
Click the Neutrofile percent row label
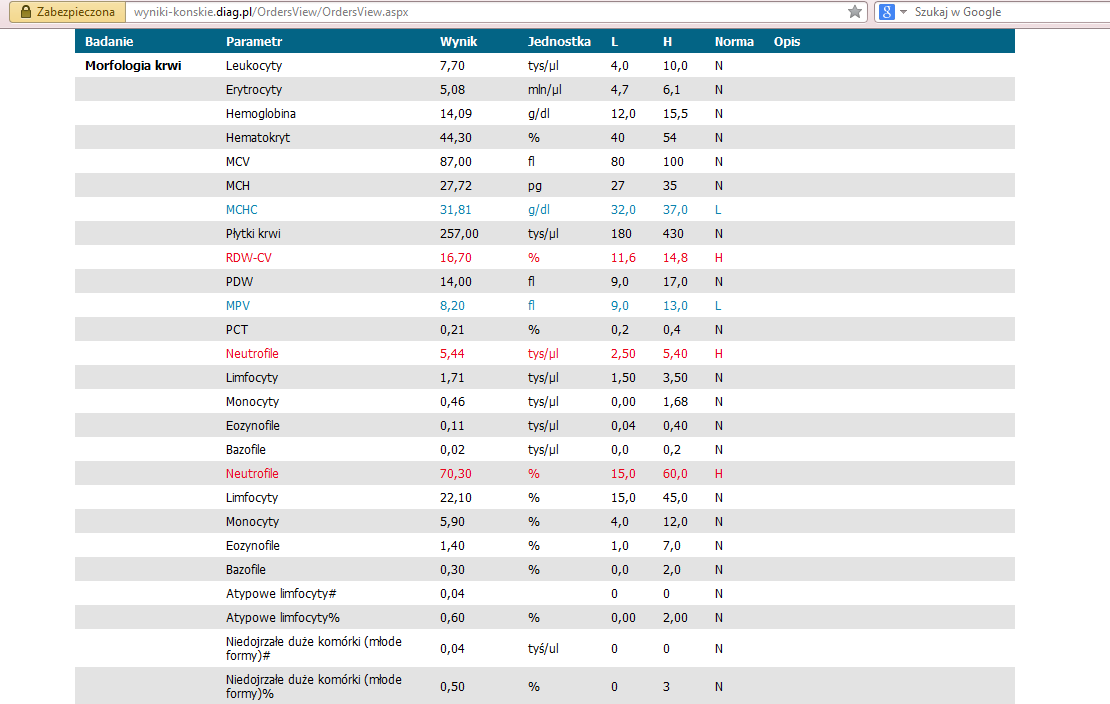[252, 474]
